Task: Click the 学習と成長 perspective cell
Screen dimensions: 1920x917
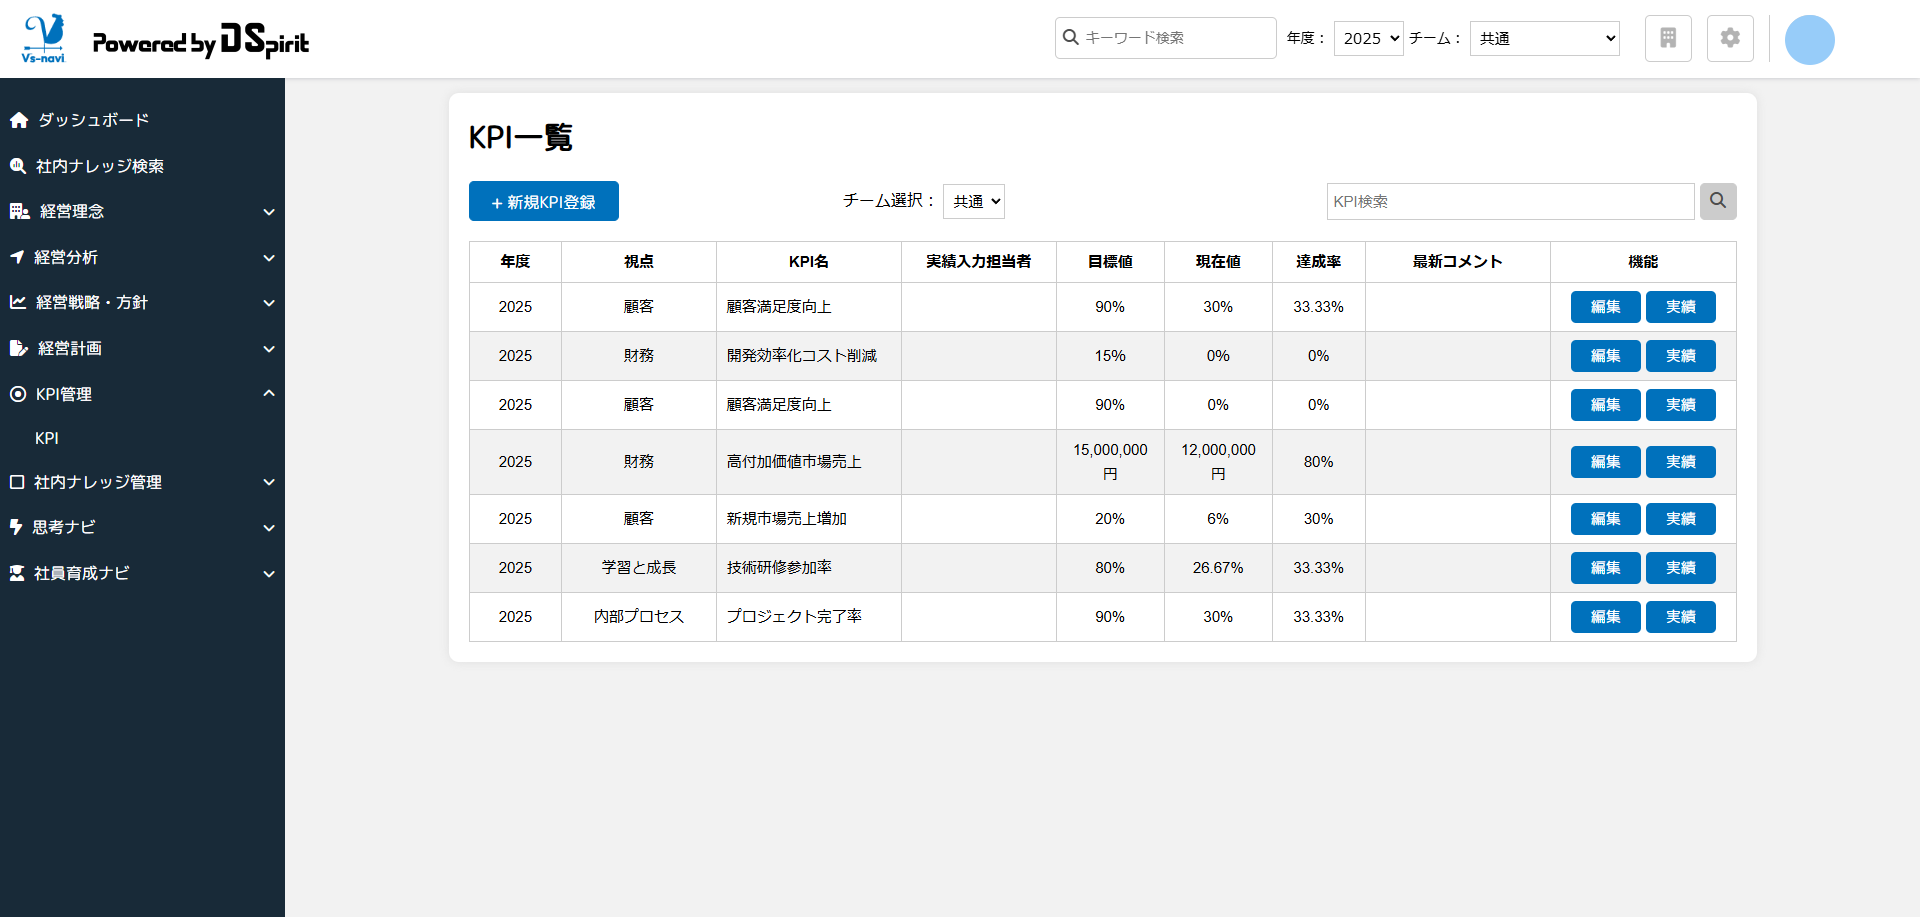Action: point(639,568)
